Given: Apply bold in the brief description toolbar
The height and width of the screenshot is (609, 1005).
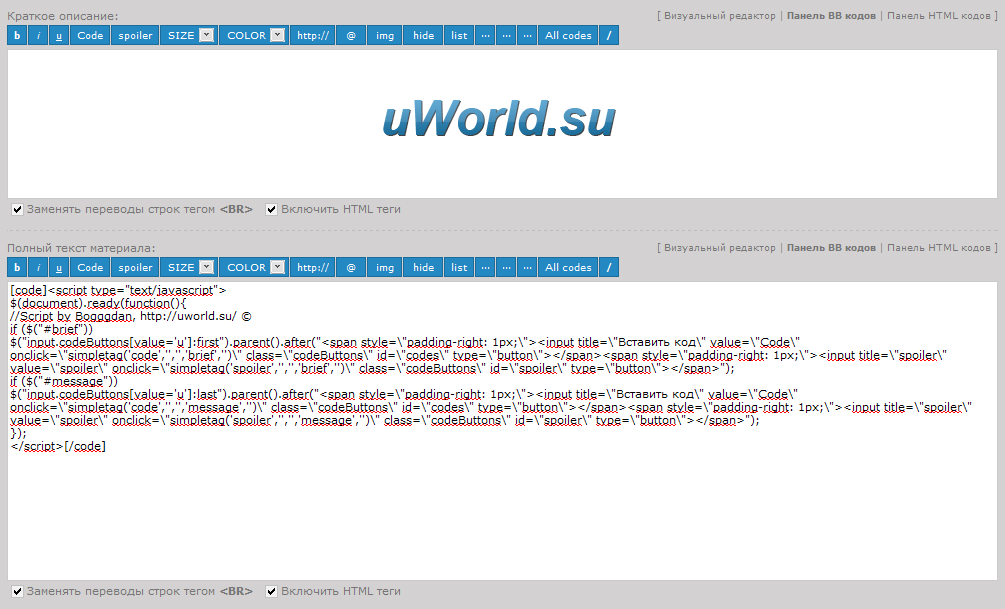Looking at the screenshot, I should point(17,35).
